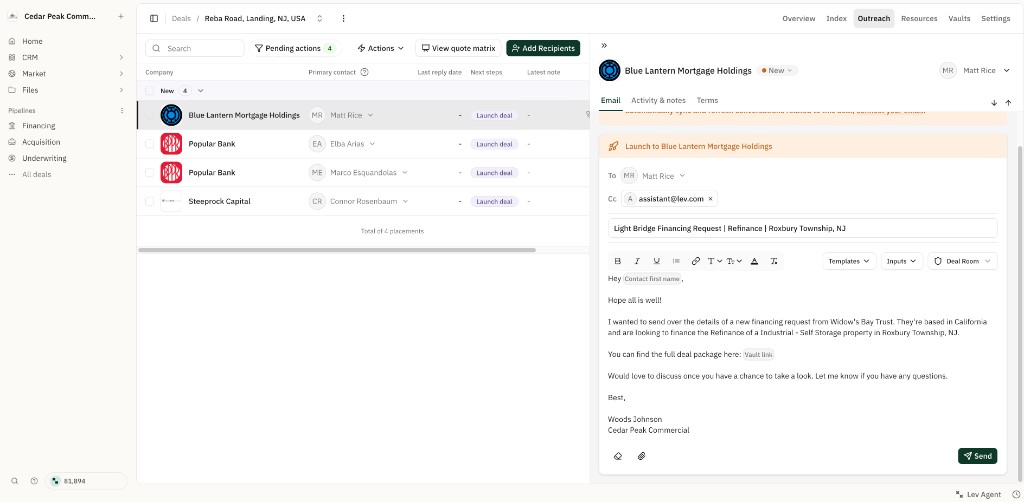The image size is (1024, 502).
Task: Switch to the Overview tab
Action: [799, 18]
